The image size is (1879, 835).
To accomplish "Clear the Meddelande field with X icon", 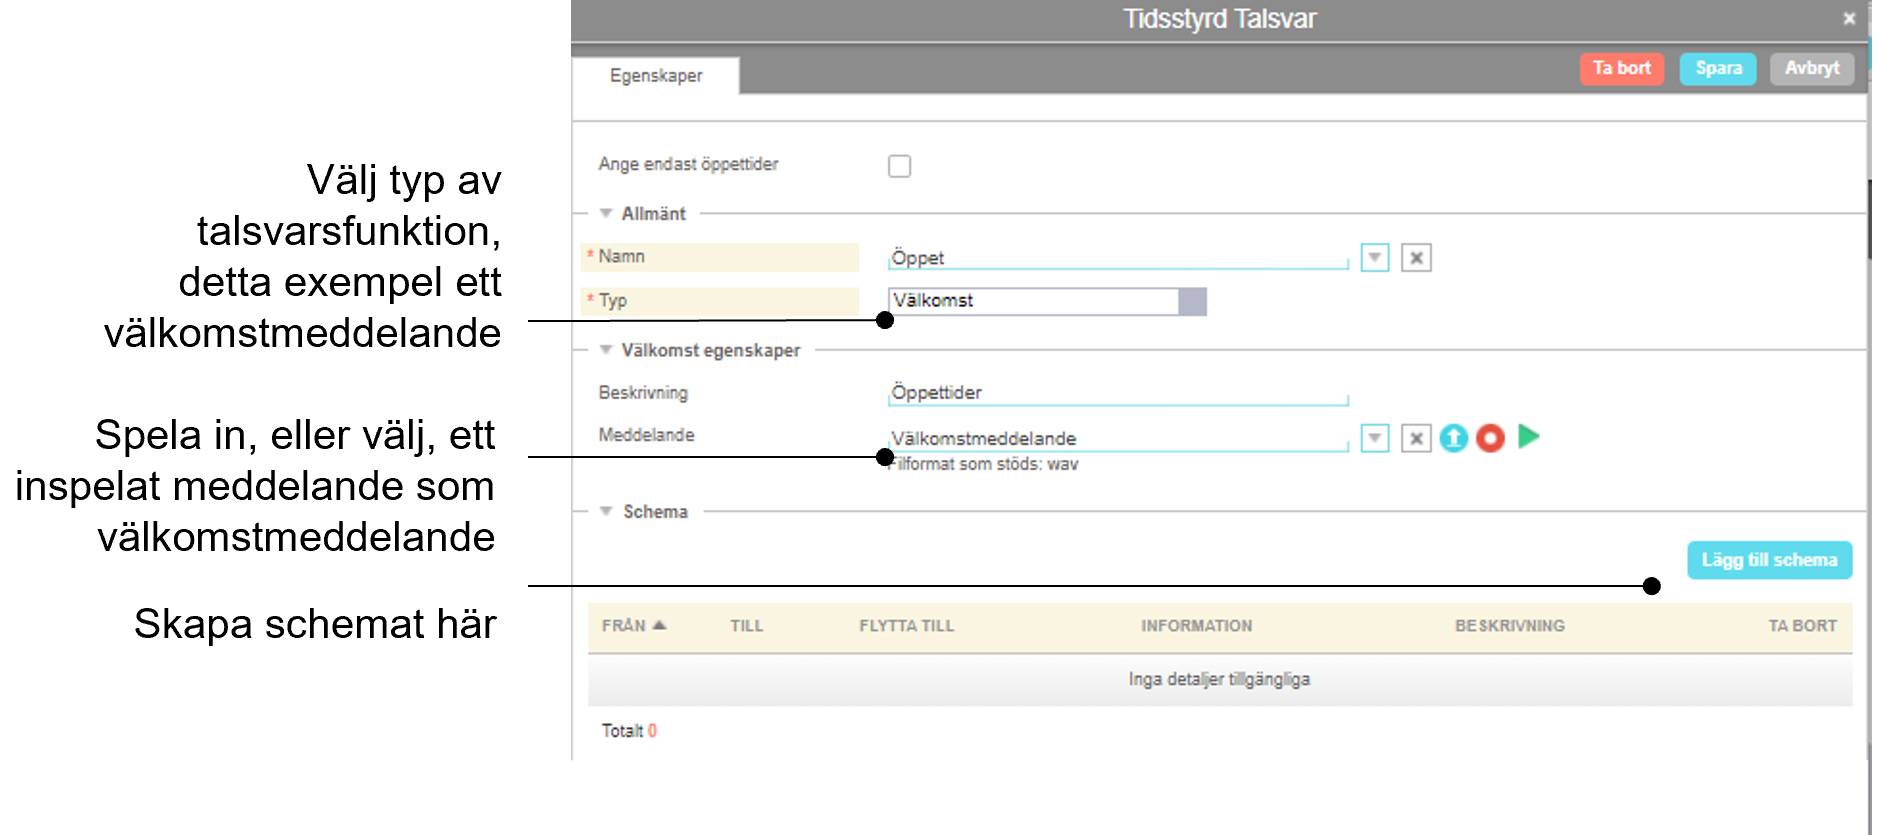I will 1416,438.
